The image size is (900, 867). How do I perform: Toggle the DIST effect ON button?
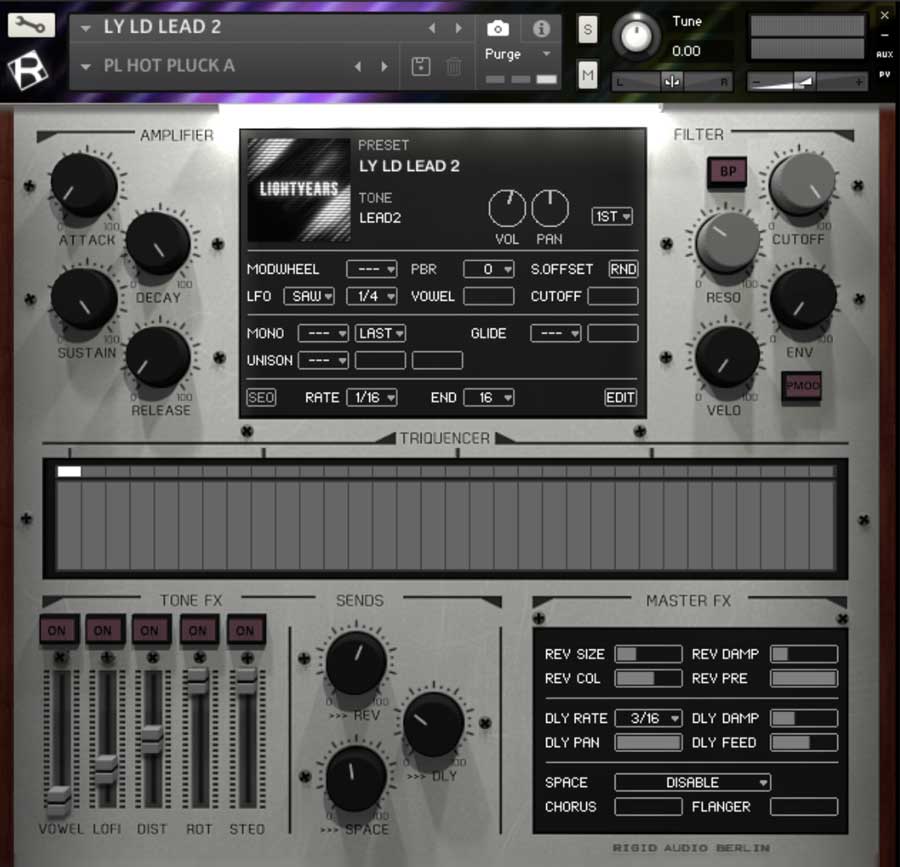point(150,630)
